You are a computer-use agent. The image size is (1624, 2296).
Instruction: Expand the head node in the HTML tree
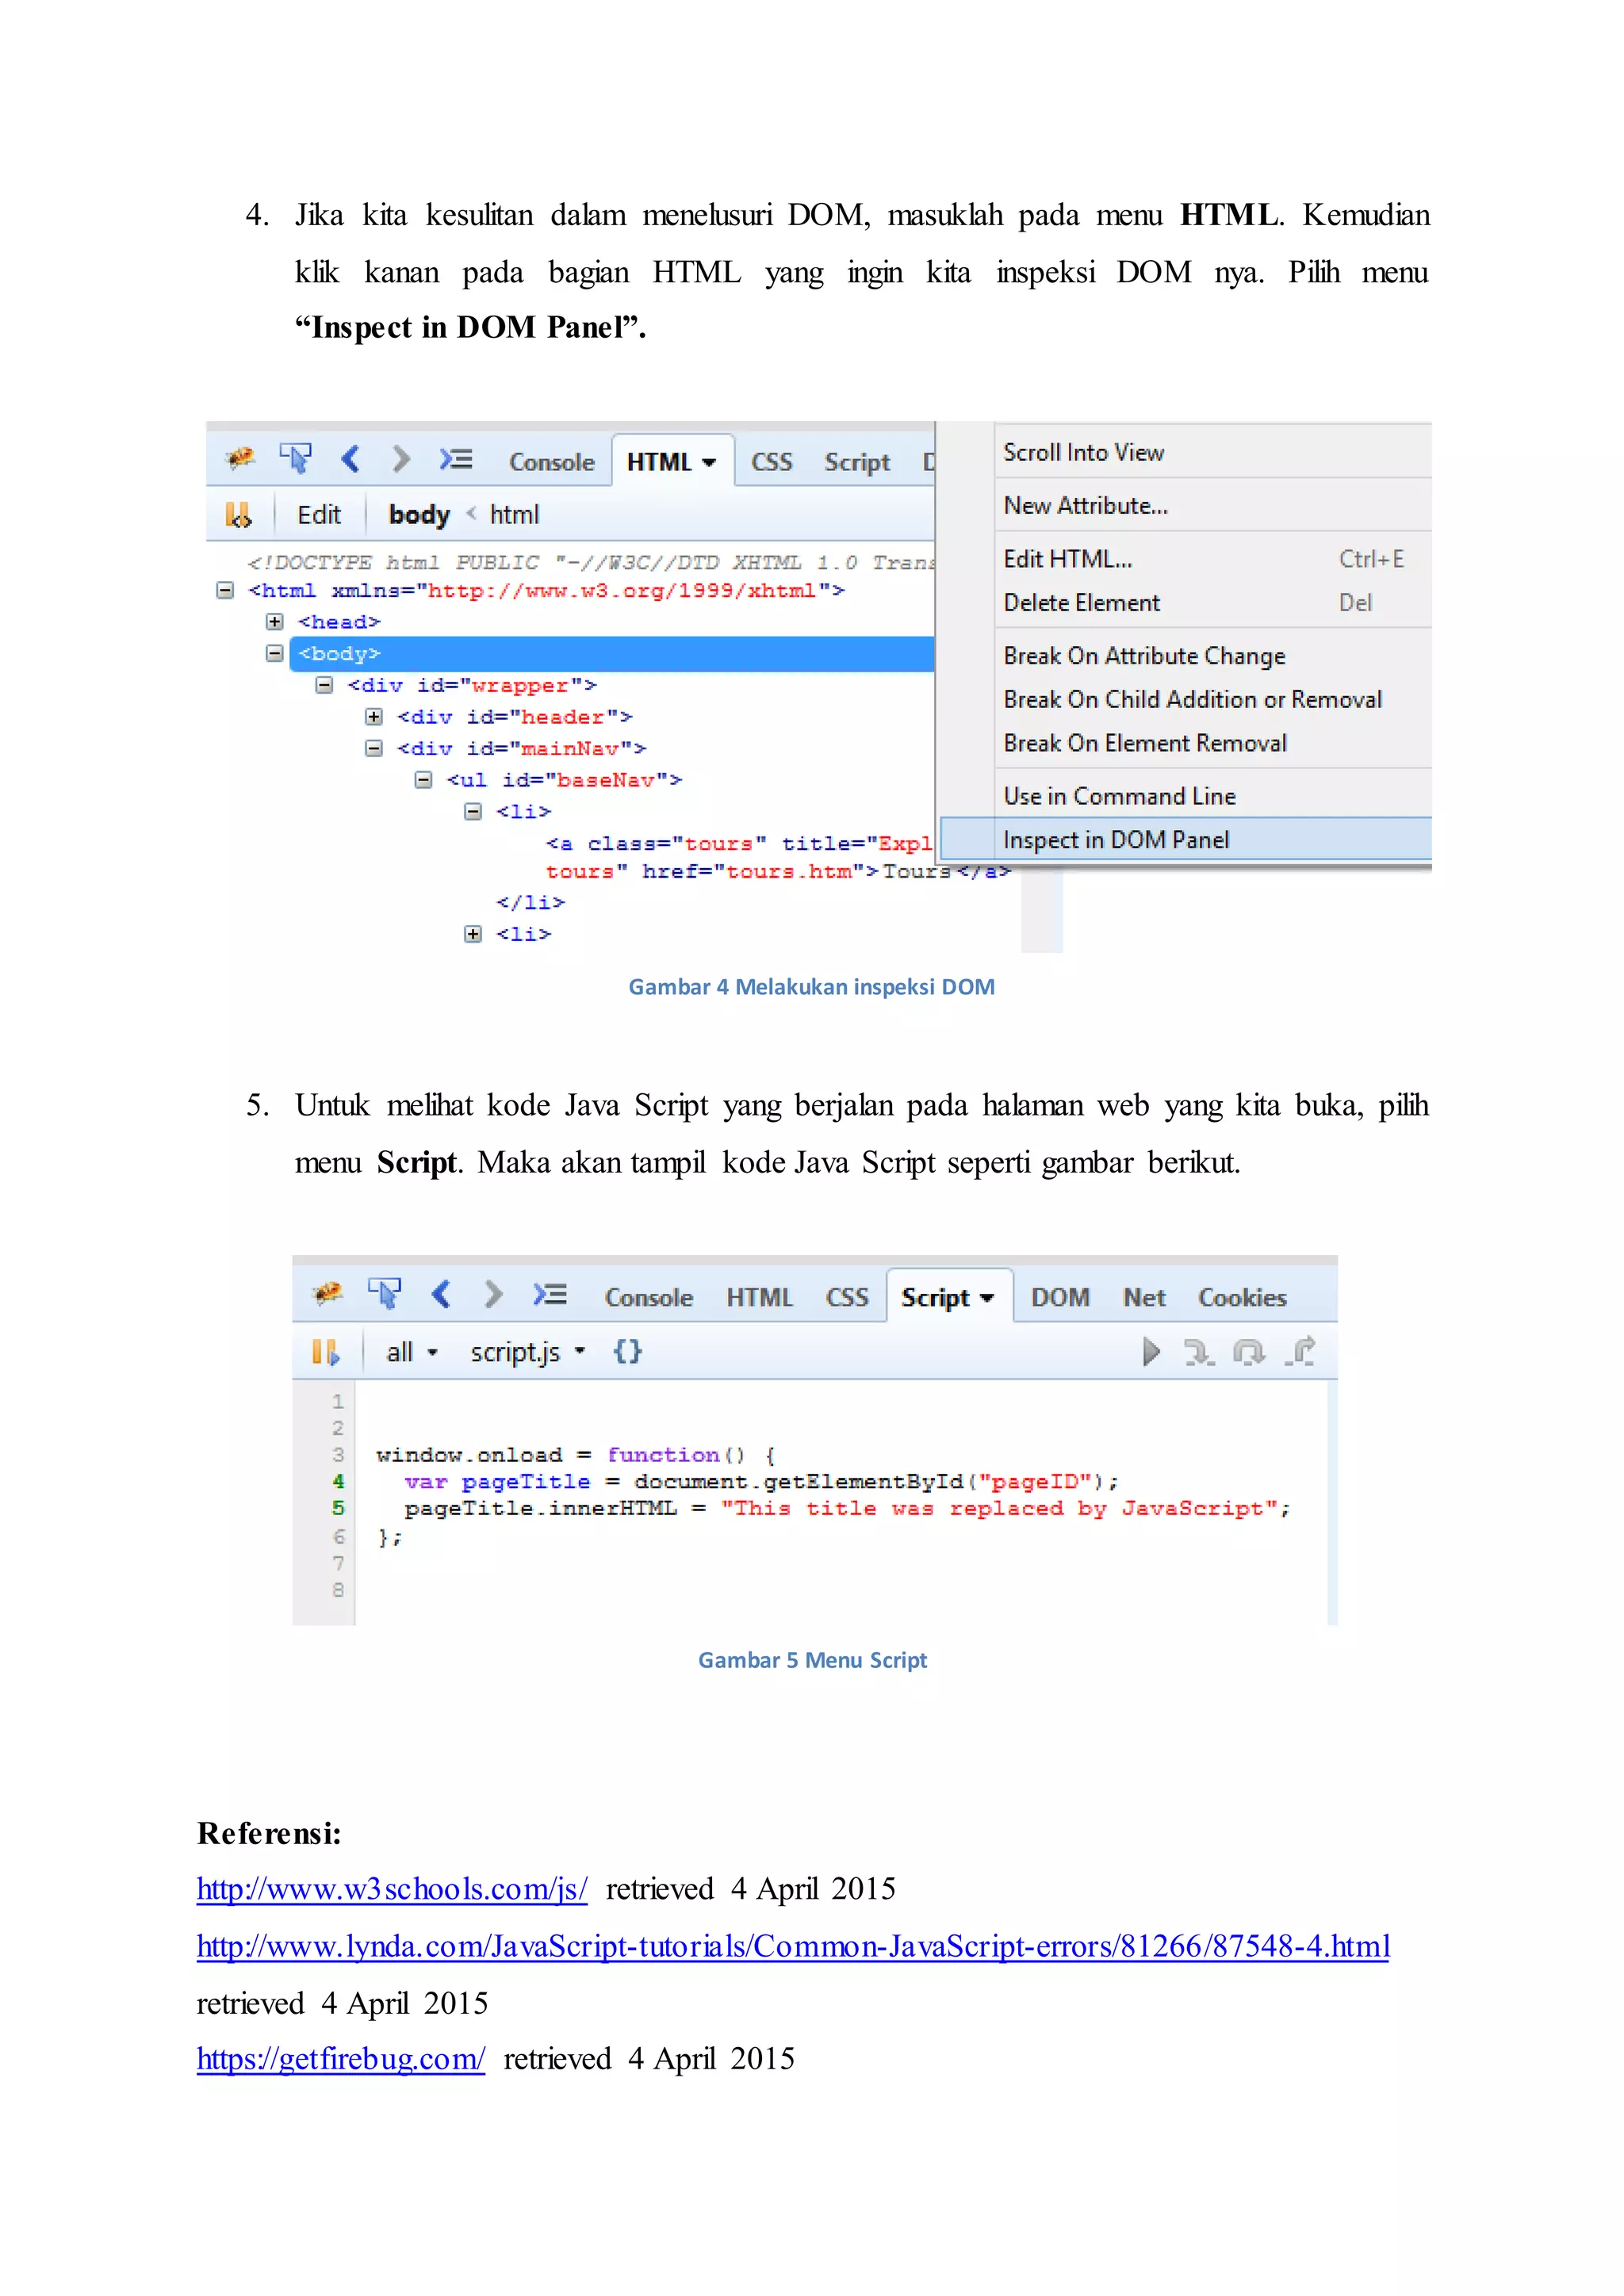(274, 622)
